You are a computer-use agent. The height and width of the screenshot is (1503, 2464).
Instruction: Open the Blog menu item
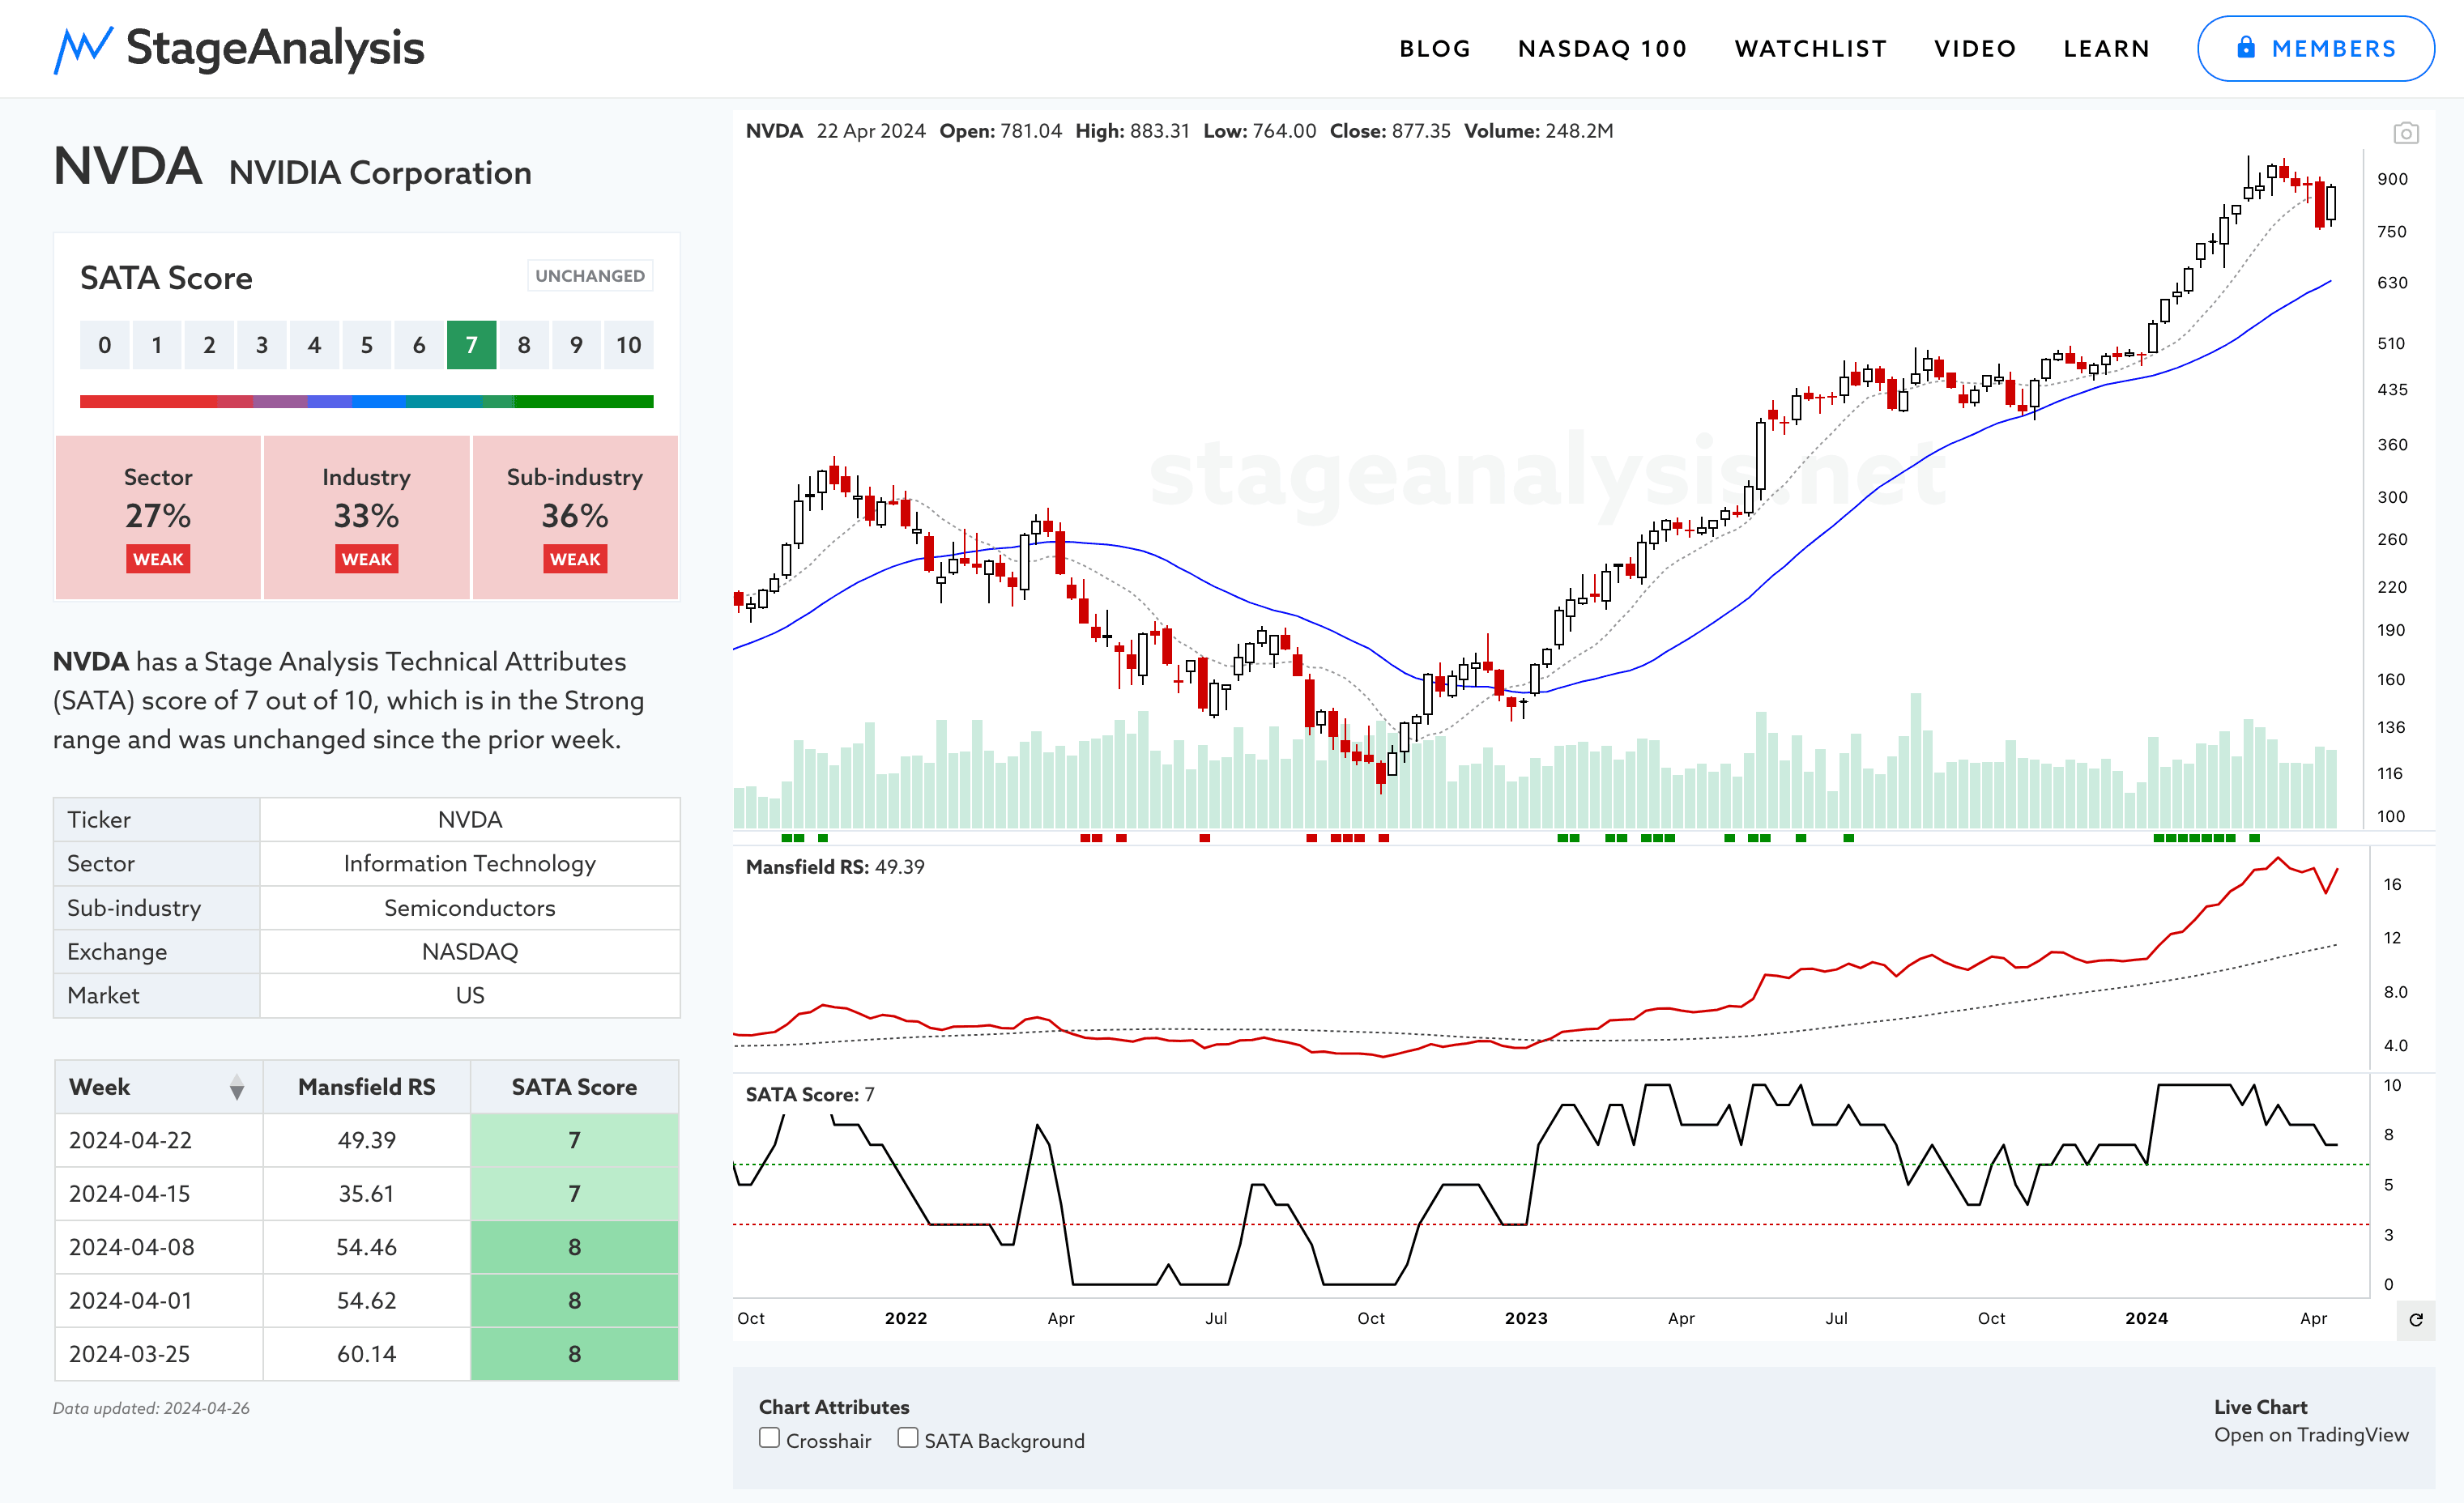[x=1435, y=49]
